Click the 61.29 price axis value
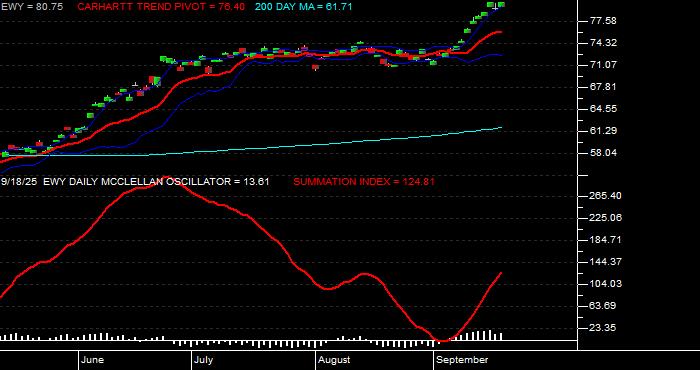The image size is (700, 370). [603, 130]
